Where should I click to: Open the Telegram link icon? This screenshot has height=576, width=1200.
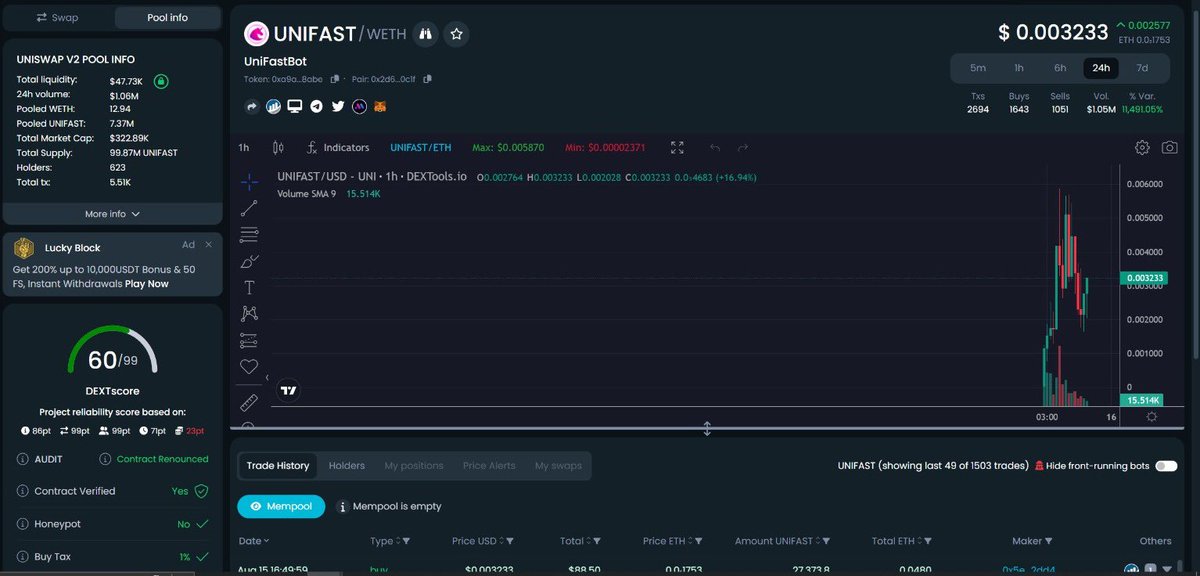(x=316, y=106)
